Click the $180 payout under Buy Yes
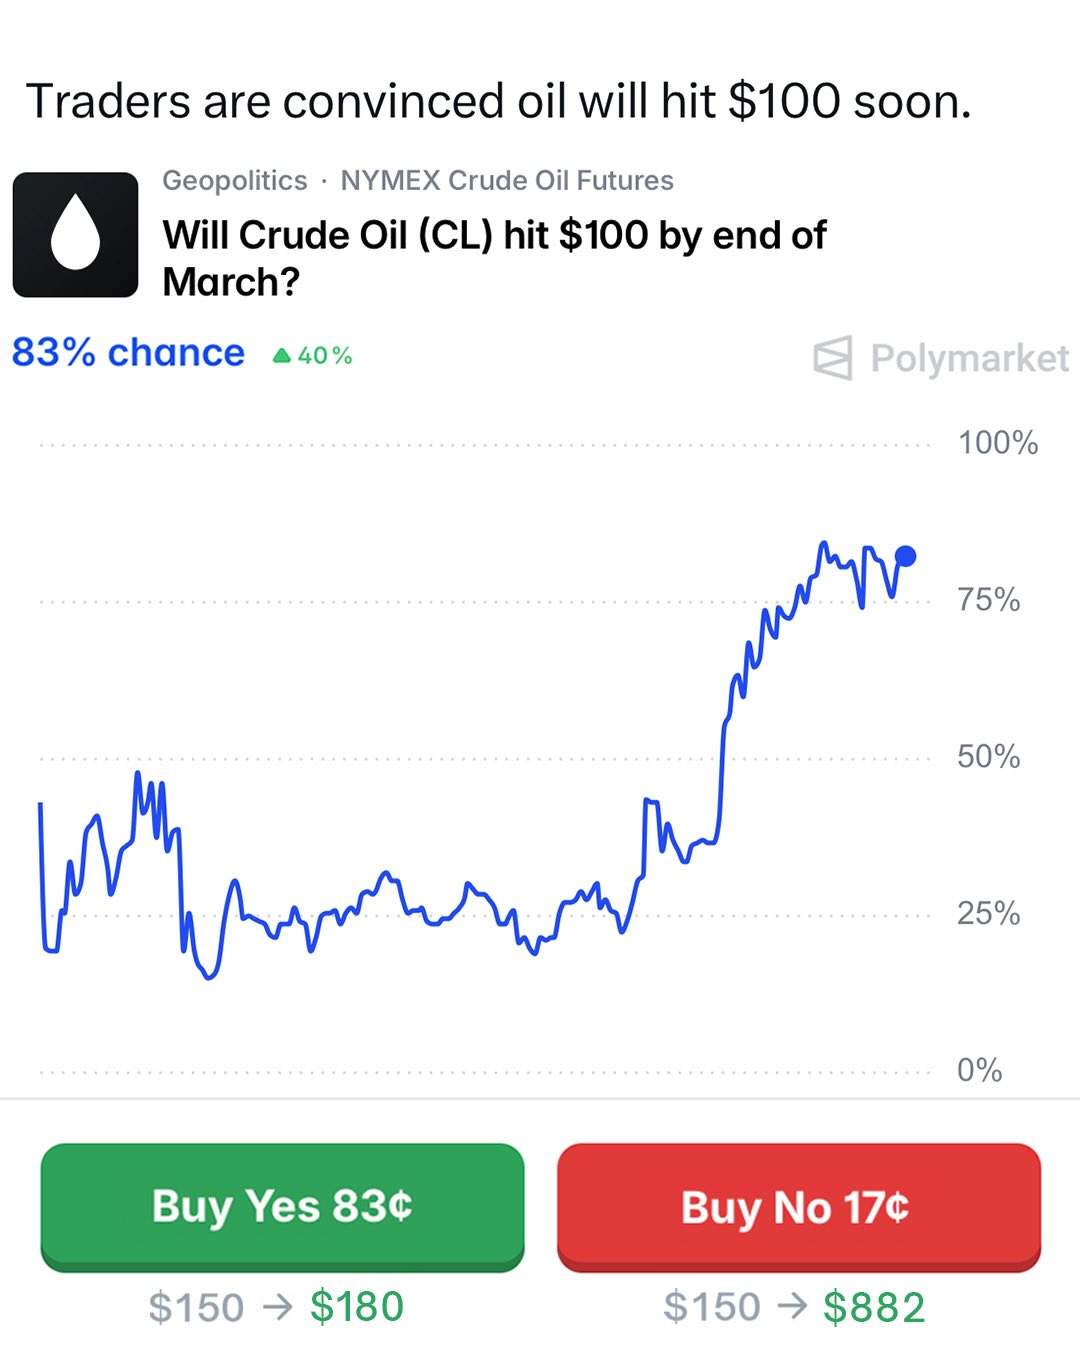 357,1307
